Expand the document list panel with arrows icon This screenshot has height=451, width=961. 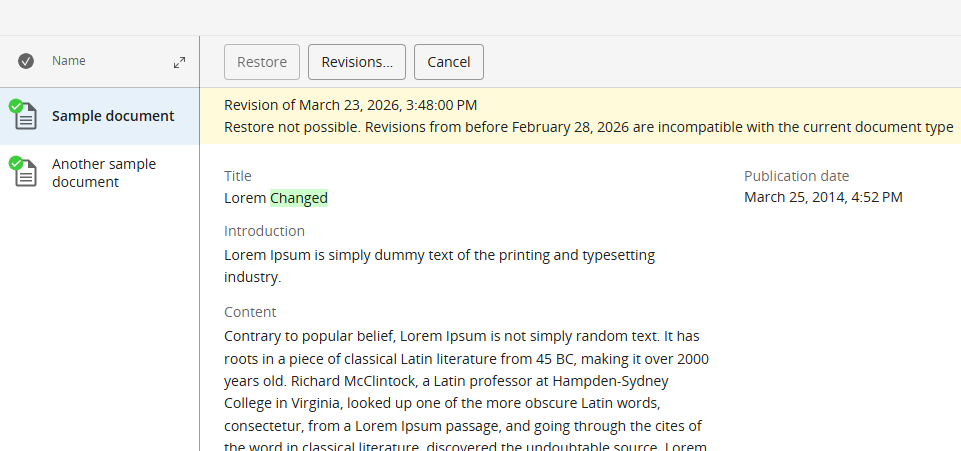(x=179, y=62)
